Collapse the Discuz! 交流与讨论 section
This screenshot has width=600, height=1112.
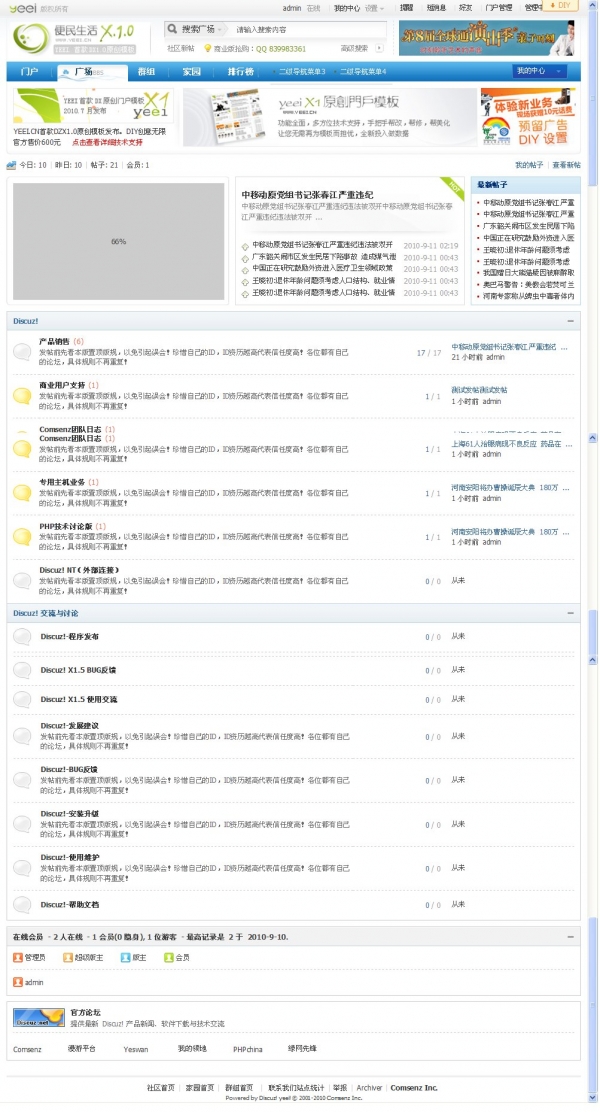pyautogui.click(x=570, y=613)
